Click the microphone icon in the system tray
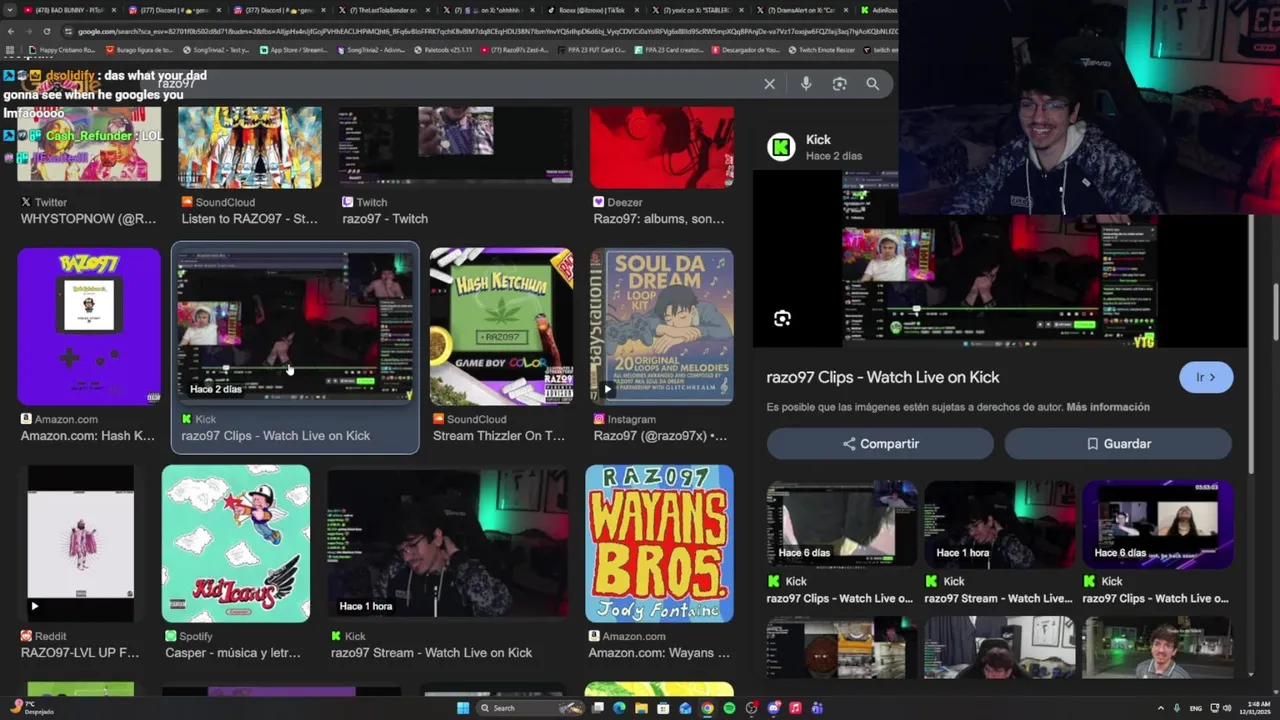The height and width of the screenshot is (720, 1280). [1177, 709]
